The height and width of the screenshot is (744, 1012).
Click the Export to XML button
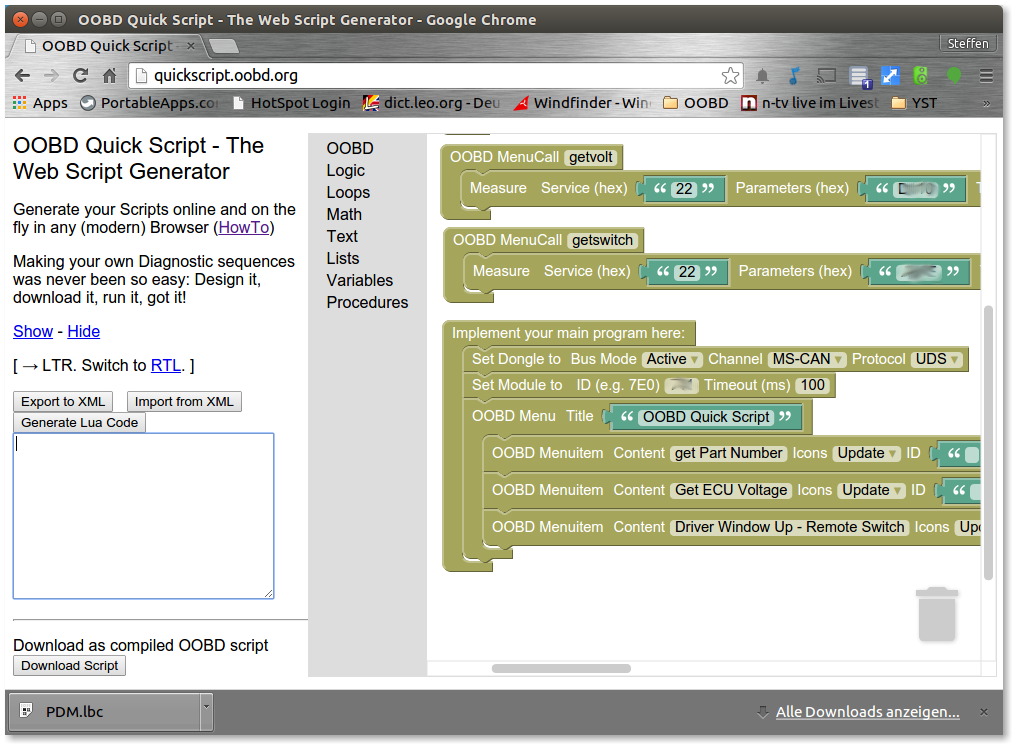(63, 401)
